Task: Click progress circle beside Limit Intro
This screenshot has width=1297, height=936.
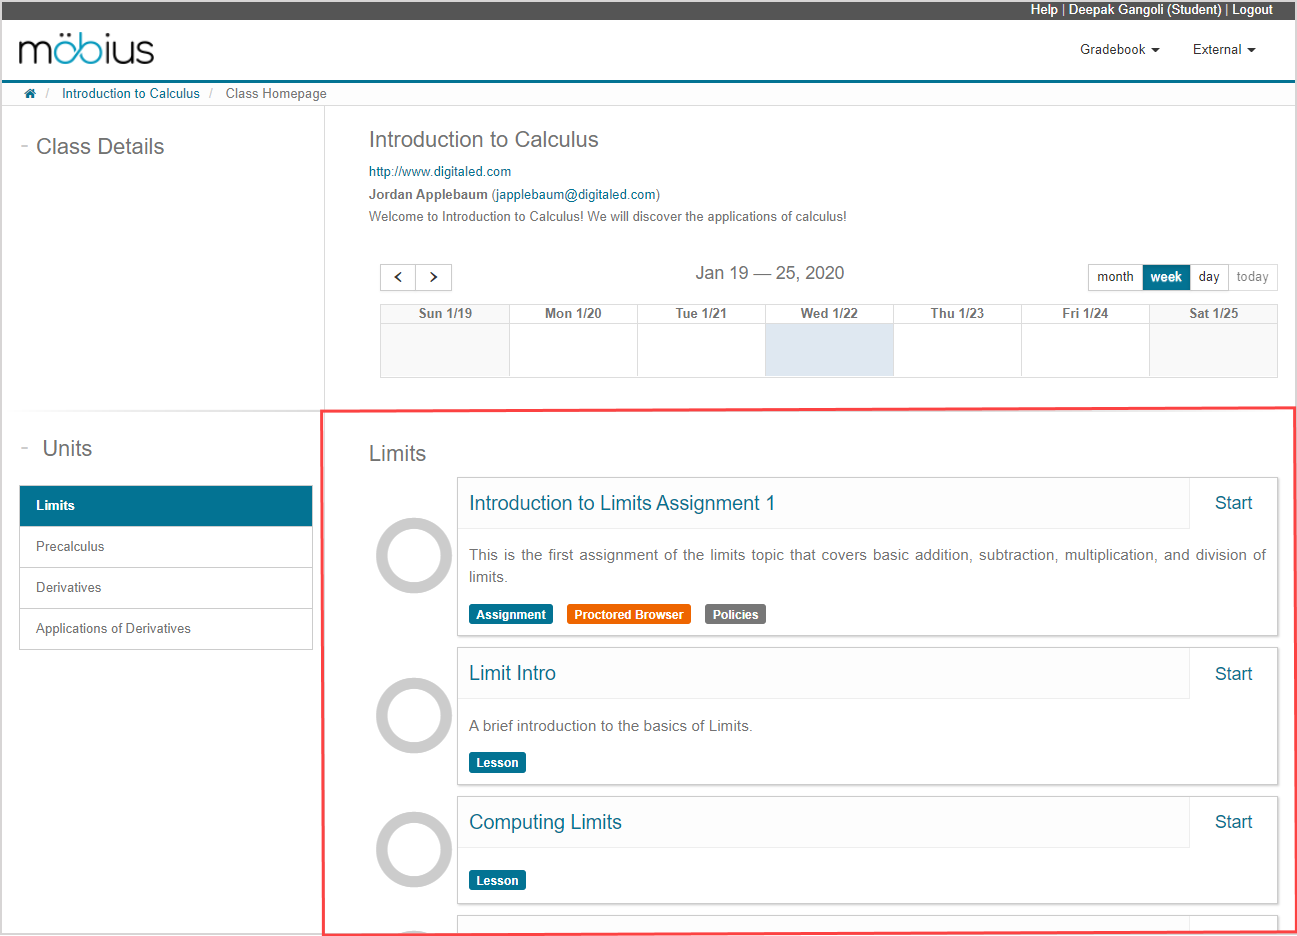Action: pyautogui.click(x=414, y=716)
